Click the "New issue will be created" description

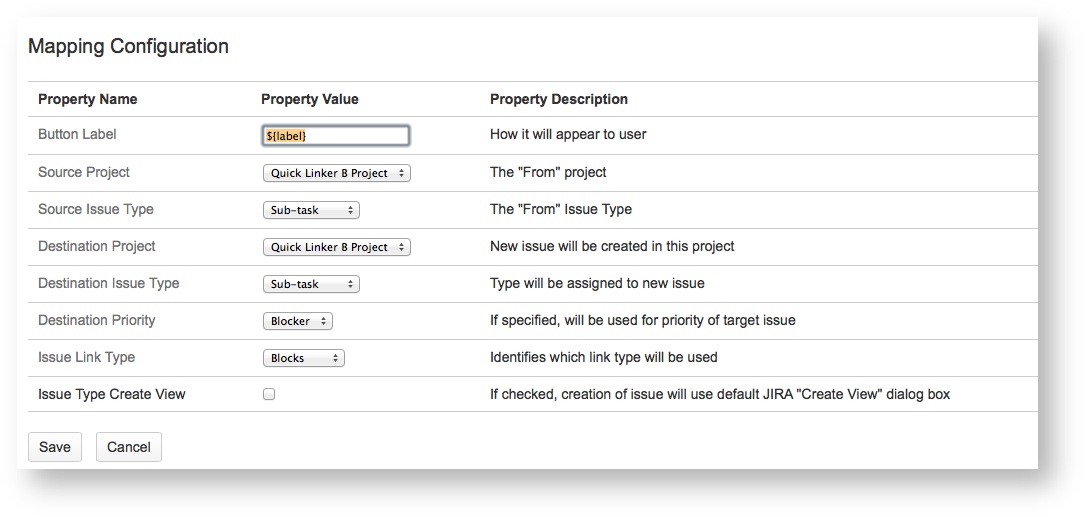click(612, 246)
